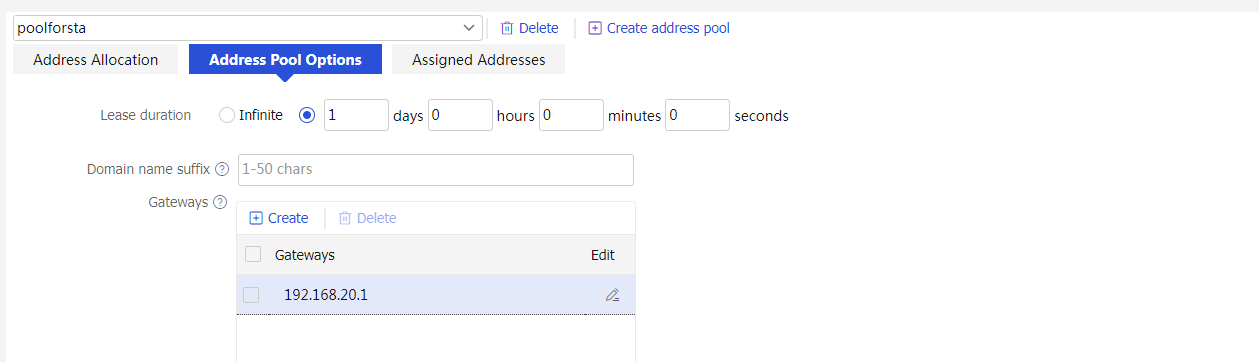
Task: Click the help icon beside Gateways label
Action: tap(220, 202)
